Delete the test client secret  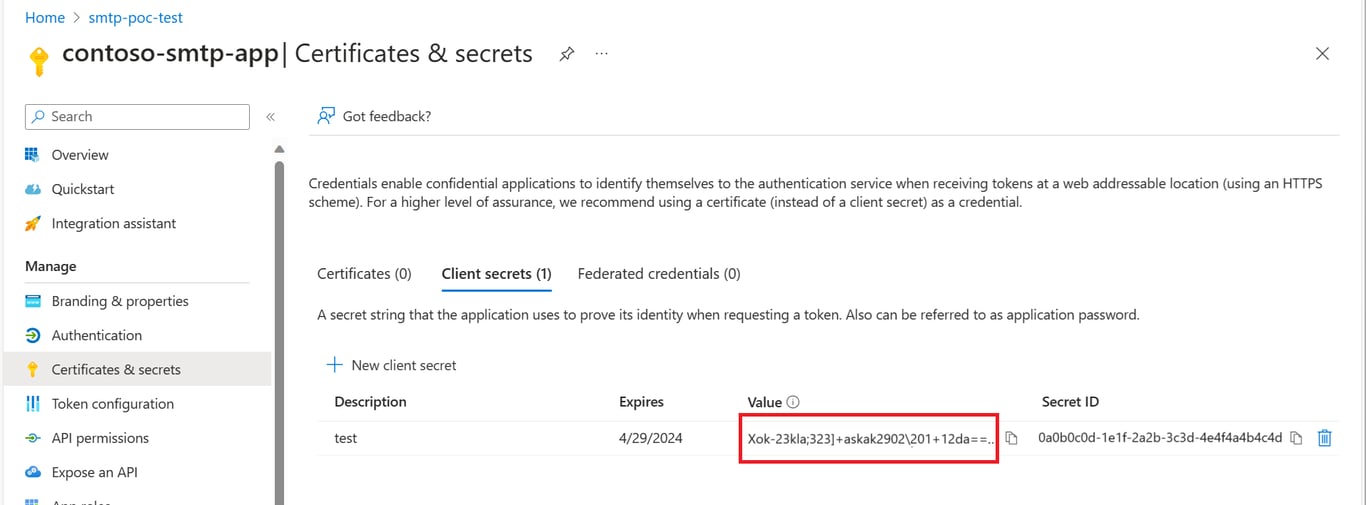click(1325, 438)
